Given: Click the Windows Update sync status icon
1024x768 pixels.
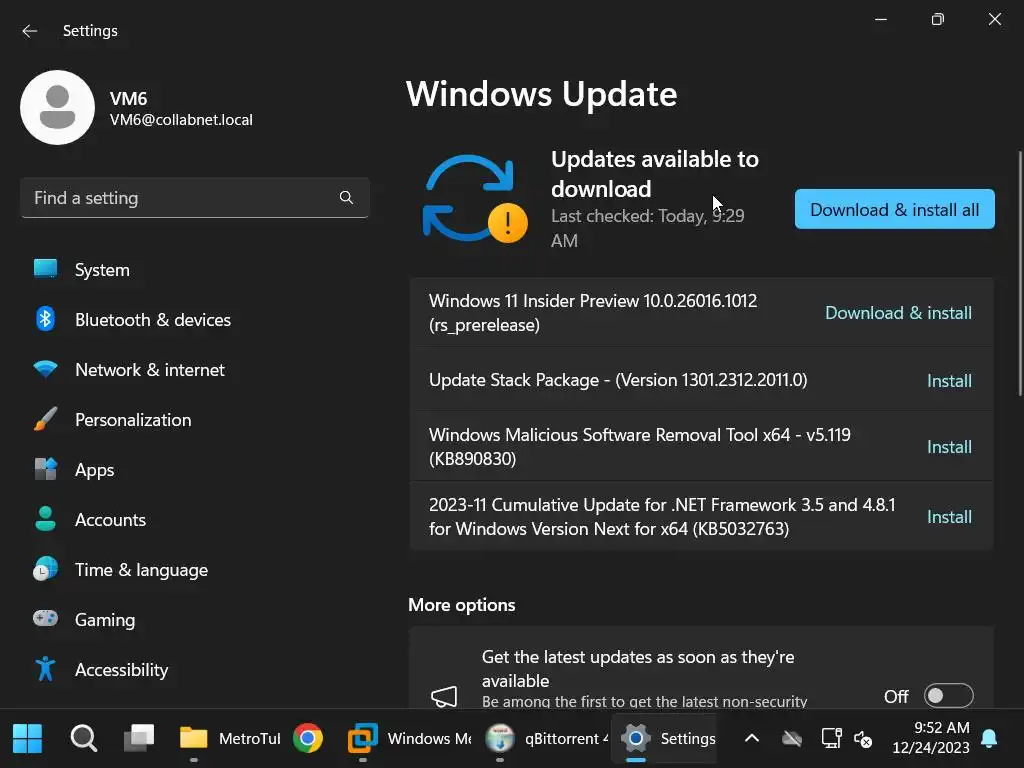Looking at the screenshot, I should click(x=475, y=199).
